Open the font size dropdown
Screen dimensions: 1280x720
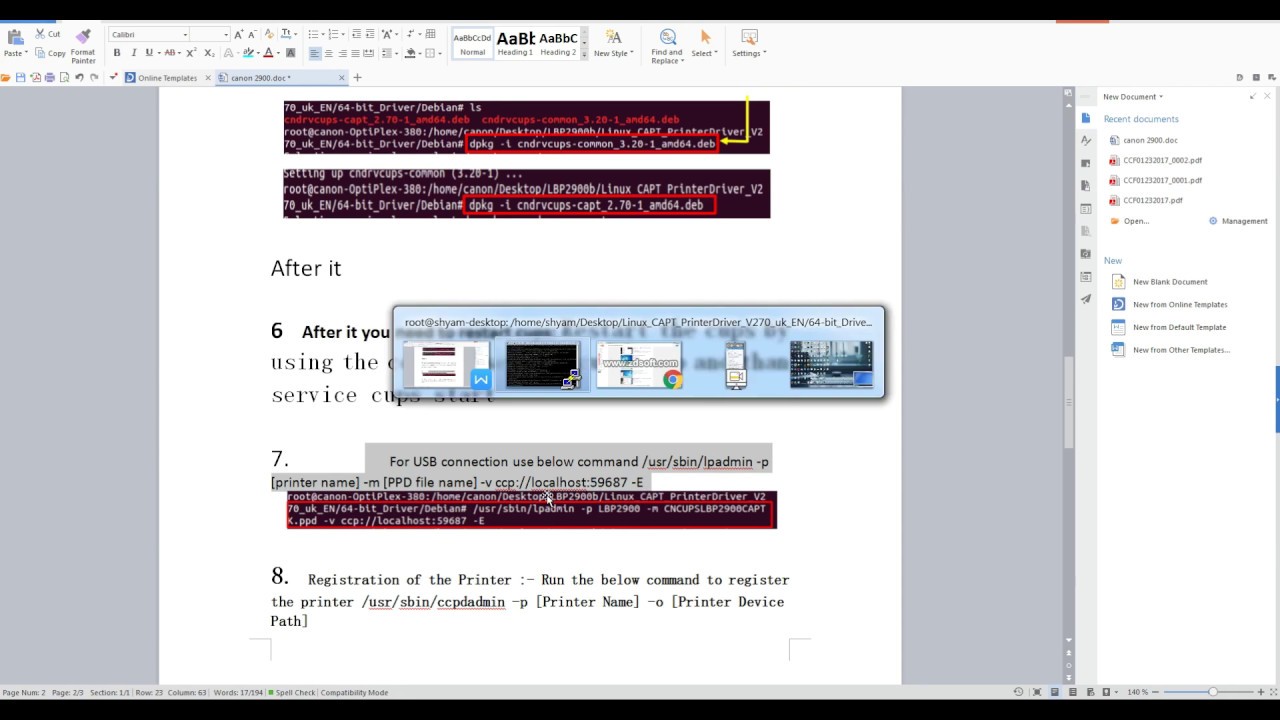click(x=225, y=35)
